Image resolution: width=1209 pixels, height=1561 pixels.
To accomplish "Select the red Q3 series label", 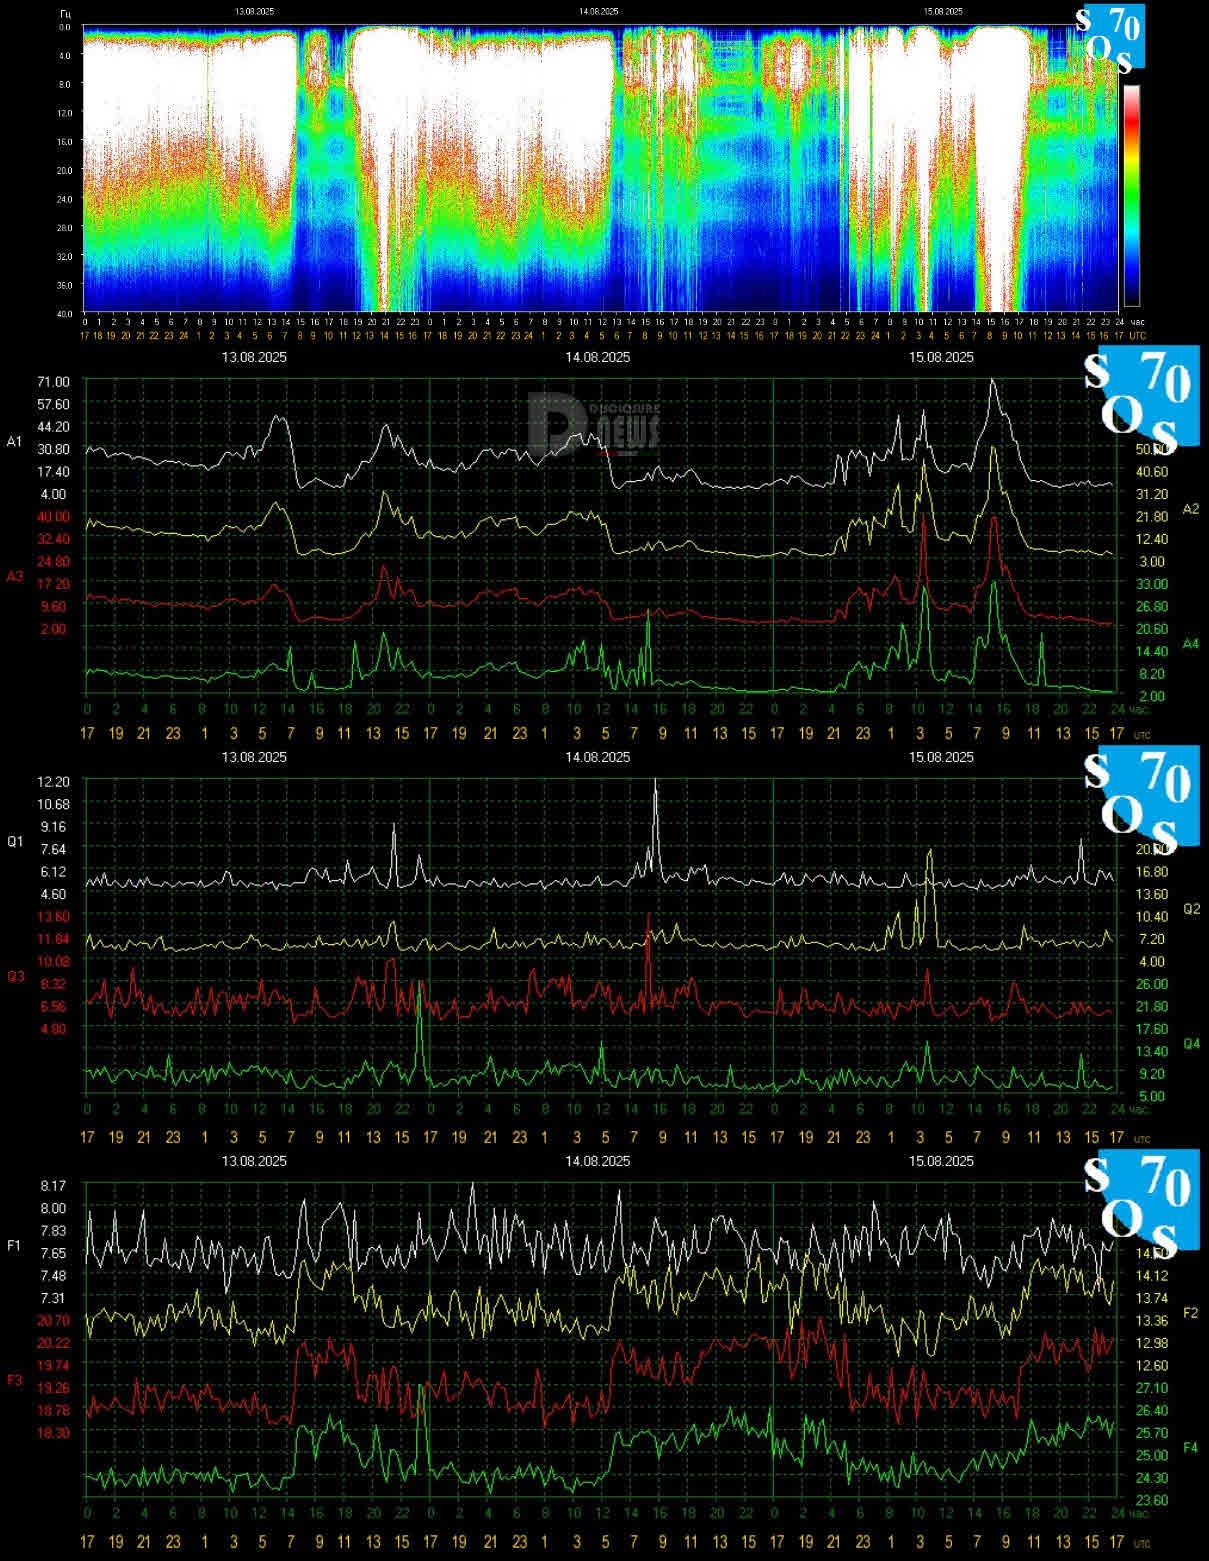I will pos(15,977).
